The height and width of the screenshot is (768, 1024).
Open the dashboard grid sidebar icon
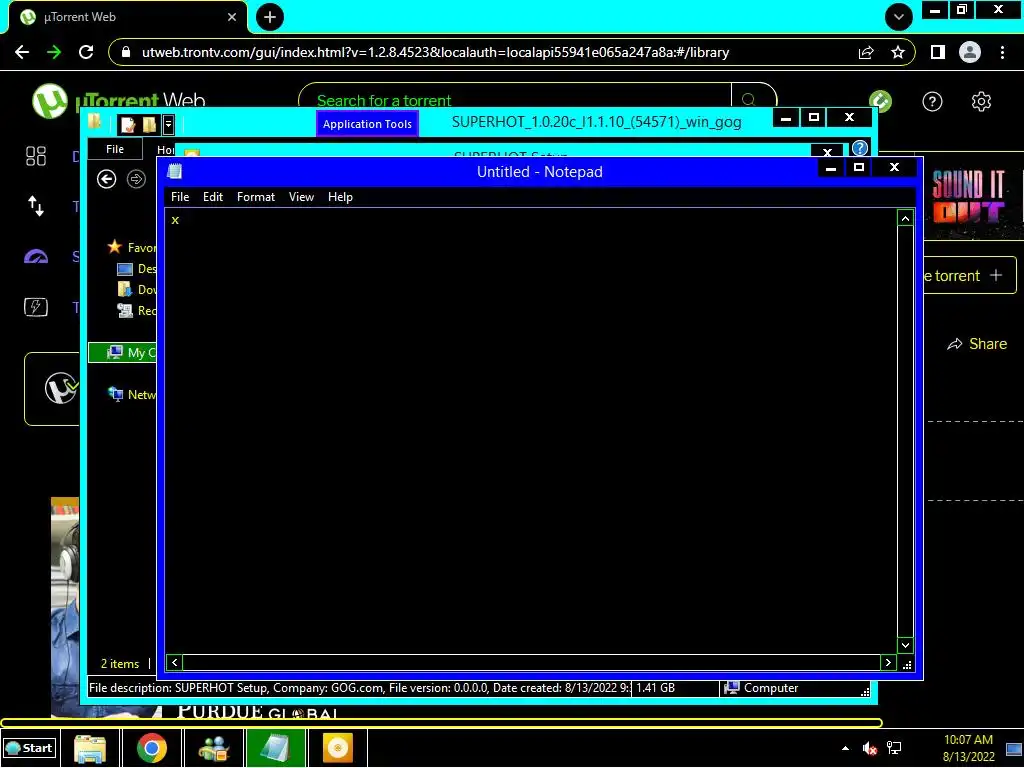click(36, 156)
